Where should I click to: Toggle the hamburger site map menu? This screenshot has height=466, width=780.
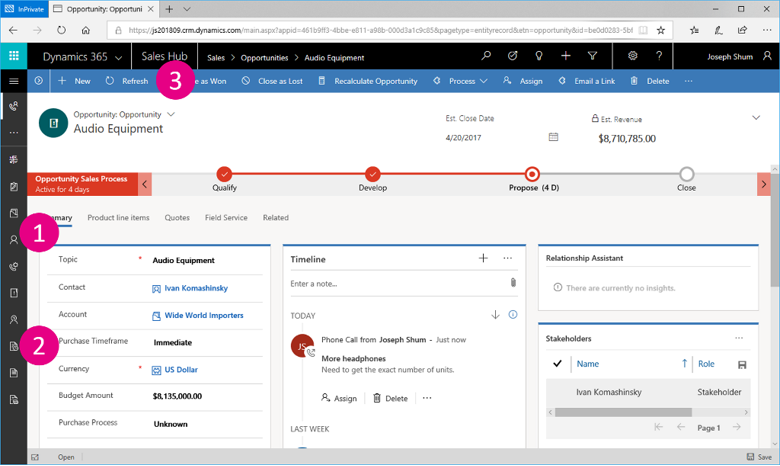click(x=13, y=81)
